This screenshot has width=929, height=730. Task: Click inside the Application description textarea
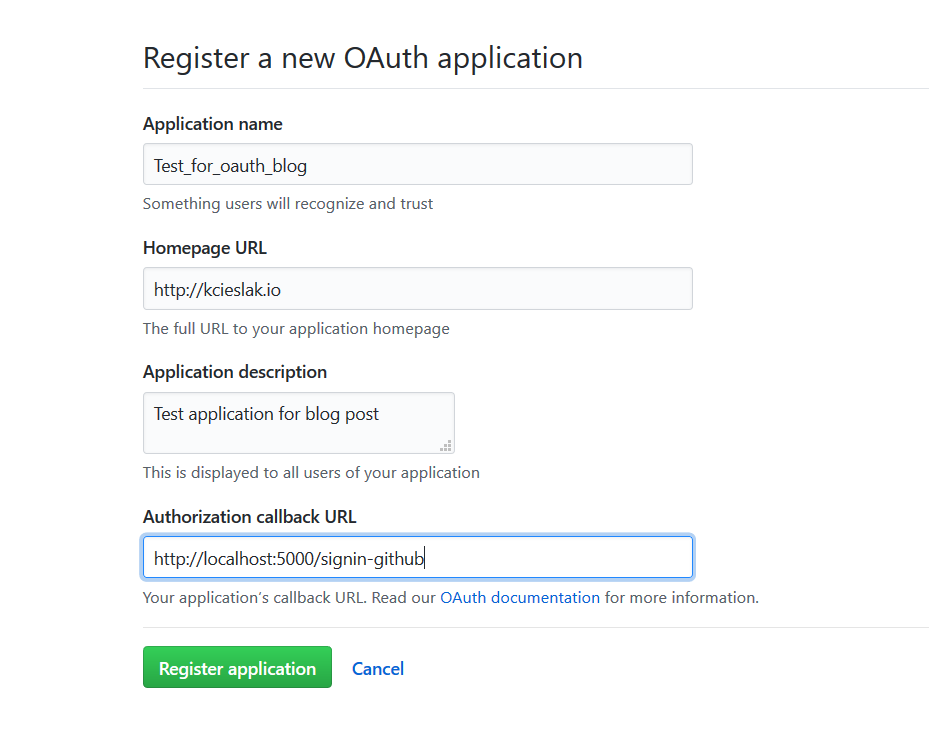coord(298,422)
